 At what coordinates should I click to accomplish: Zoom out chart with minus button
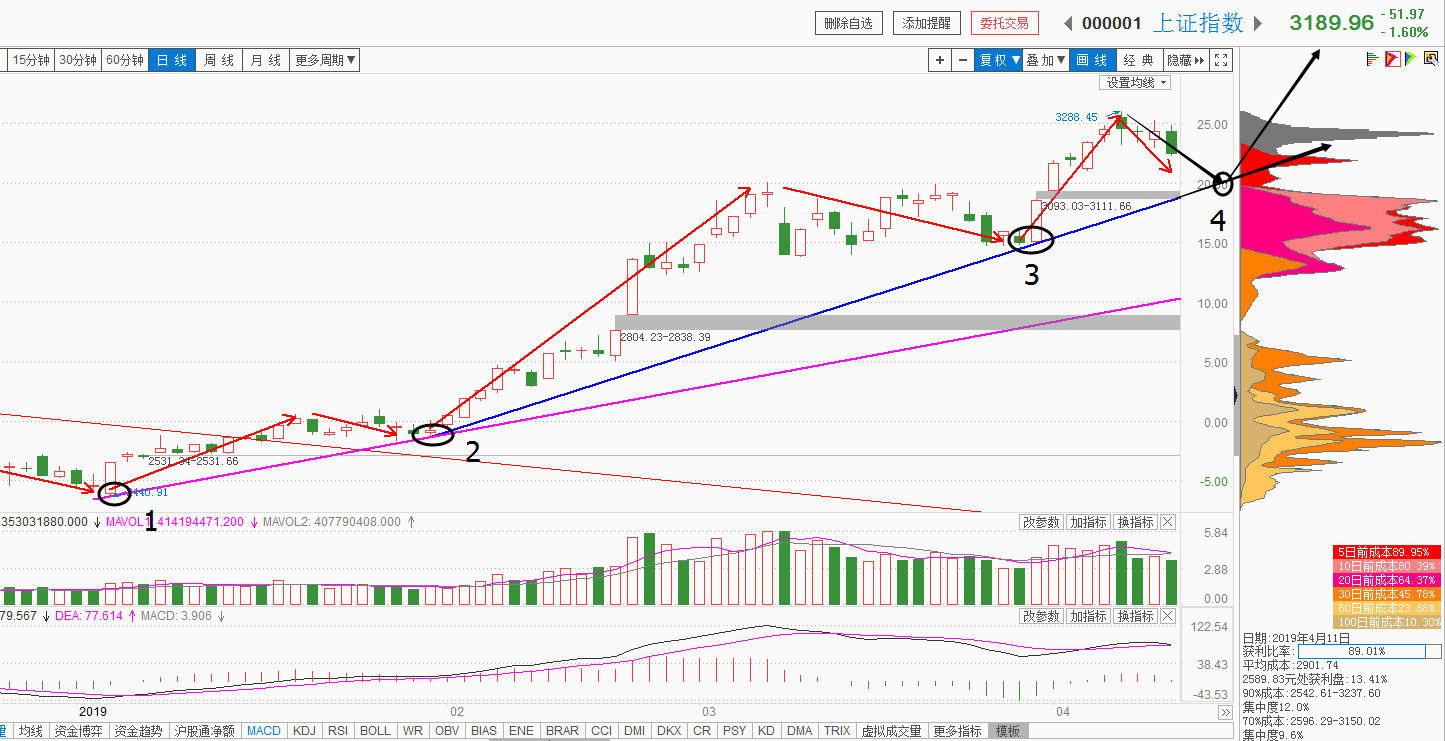(963, 60)
